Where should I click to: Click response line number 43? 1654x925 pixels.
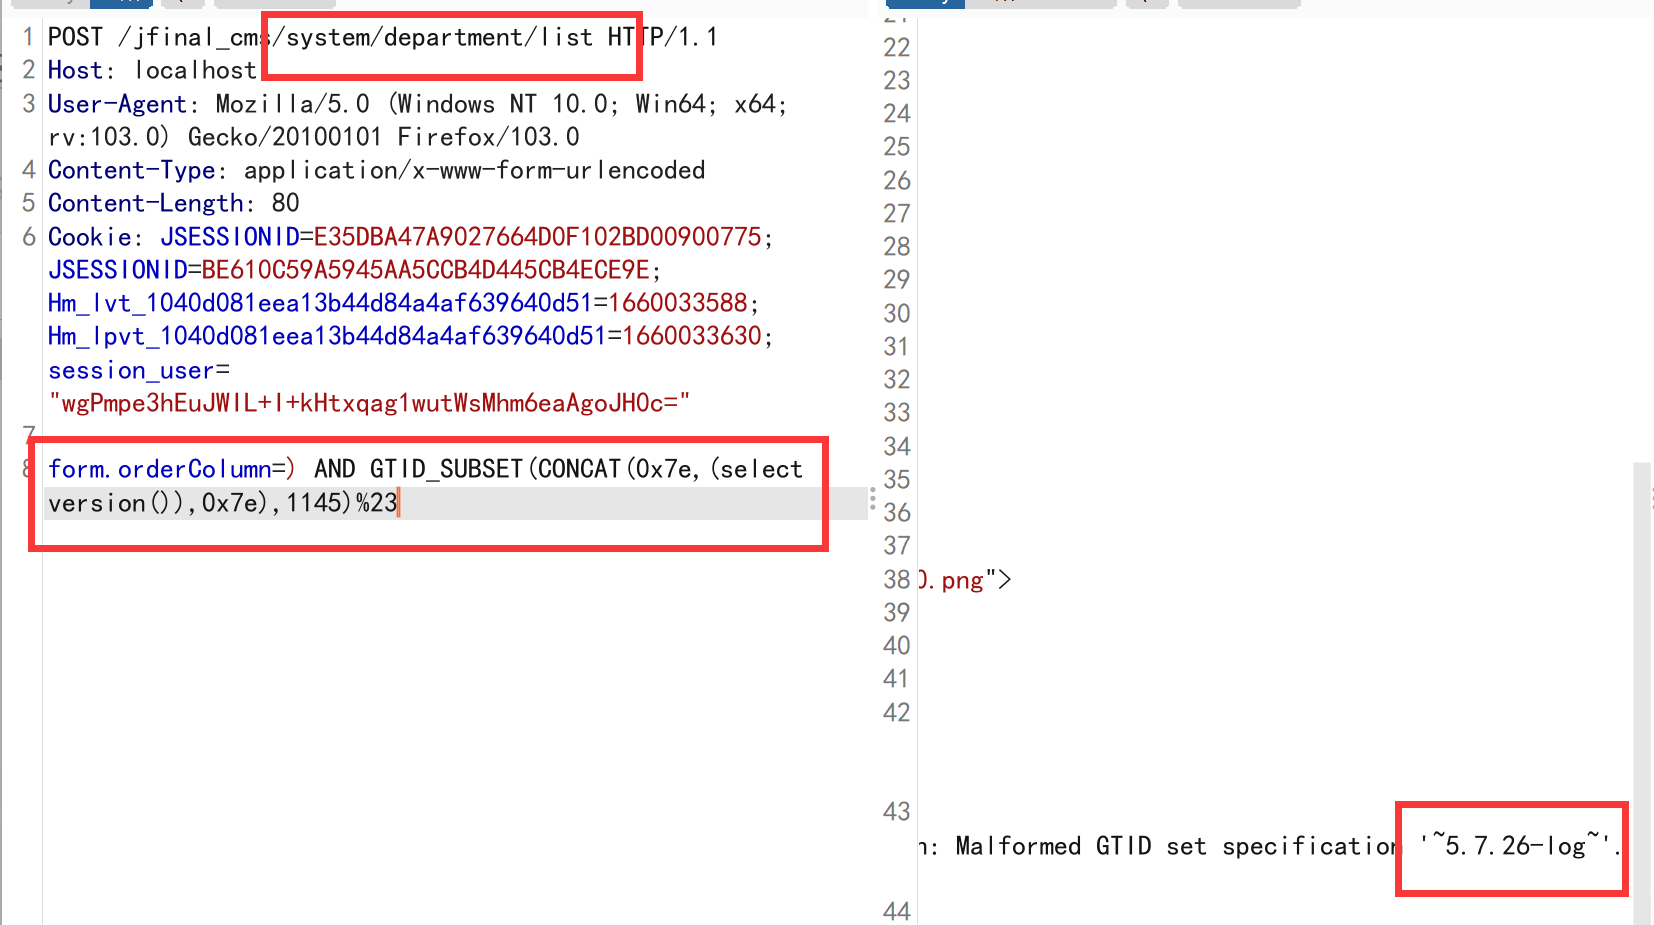(897, 812)
